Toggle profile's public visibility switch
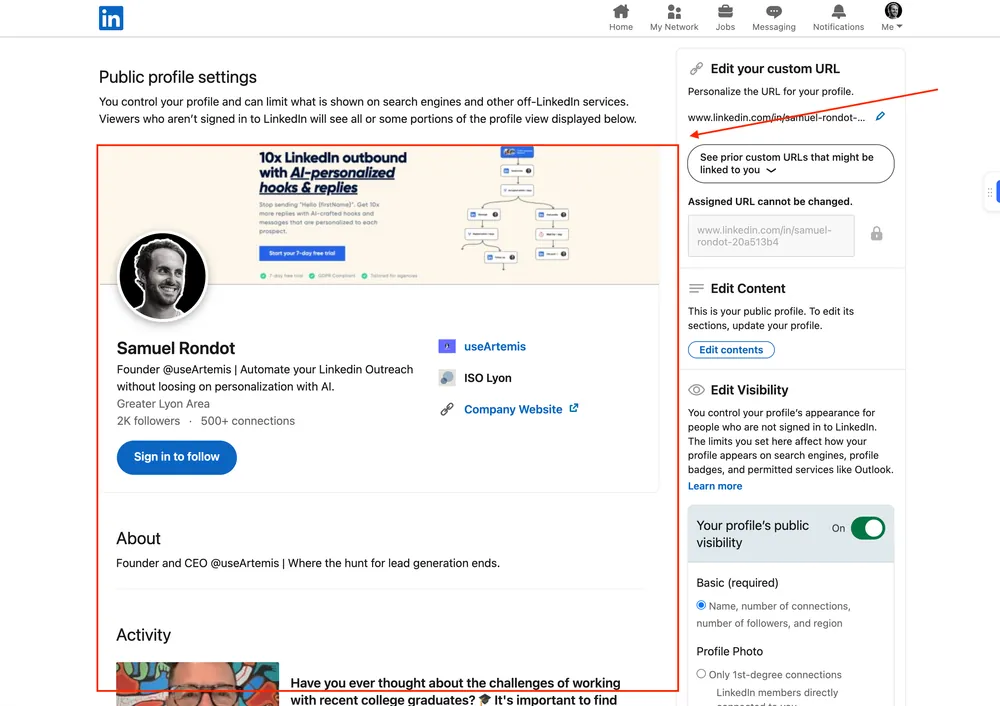This screenshot has width=1000, height=706. 867,528
